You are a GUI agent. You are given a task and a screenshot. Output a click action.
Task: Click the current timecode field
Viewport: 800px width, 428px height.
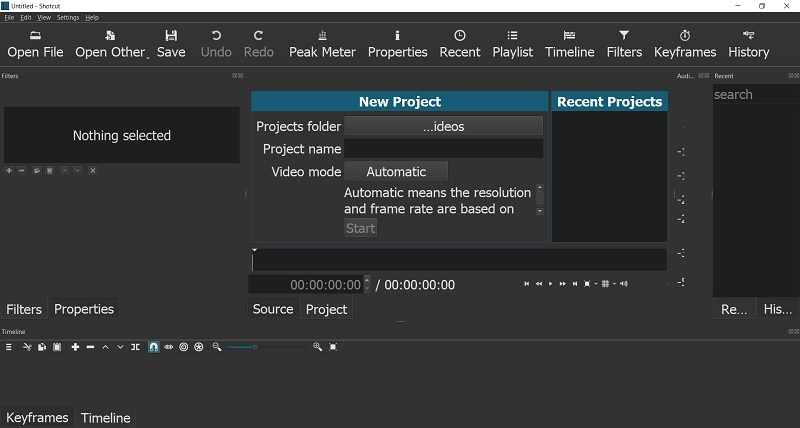point(306,285)
